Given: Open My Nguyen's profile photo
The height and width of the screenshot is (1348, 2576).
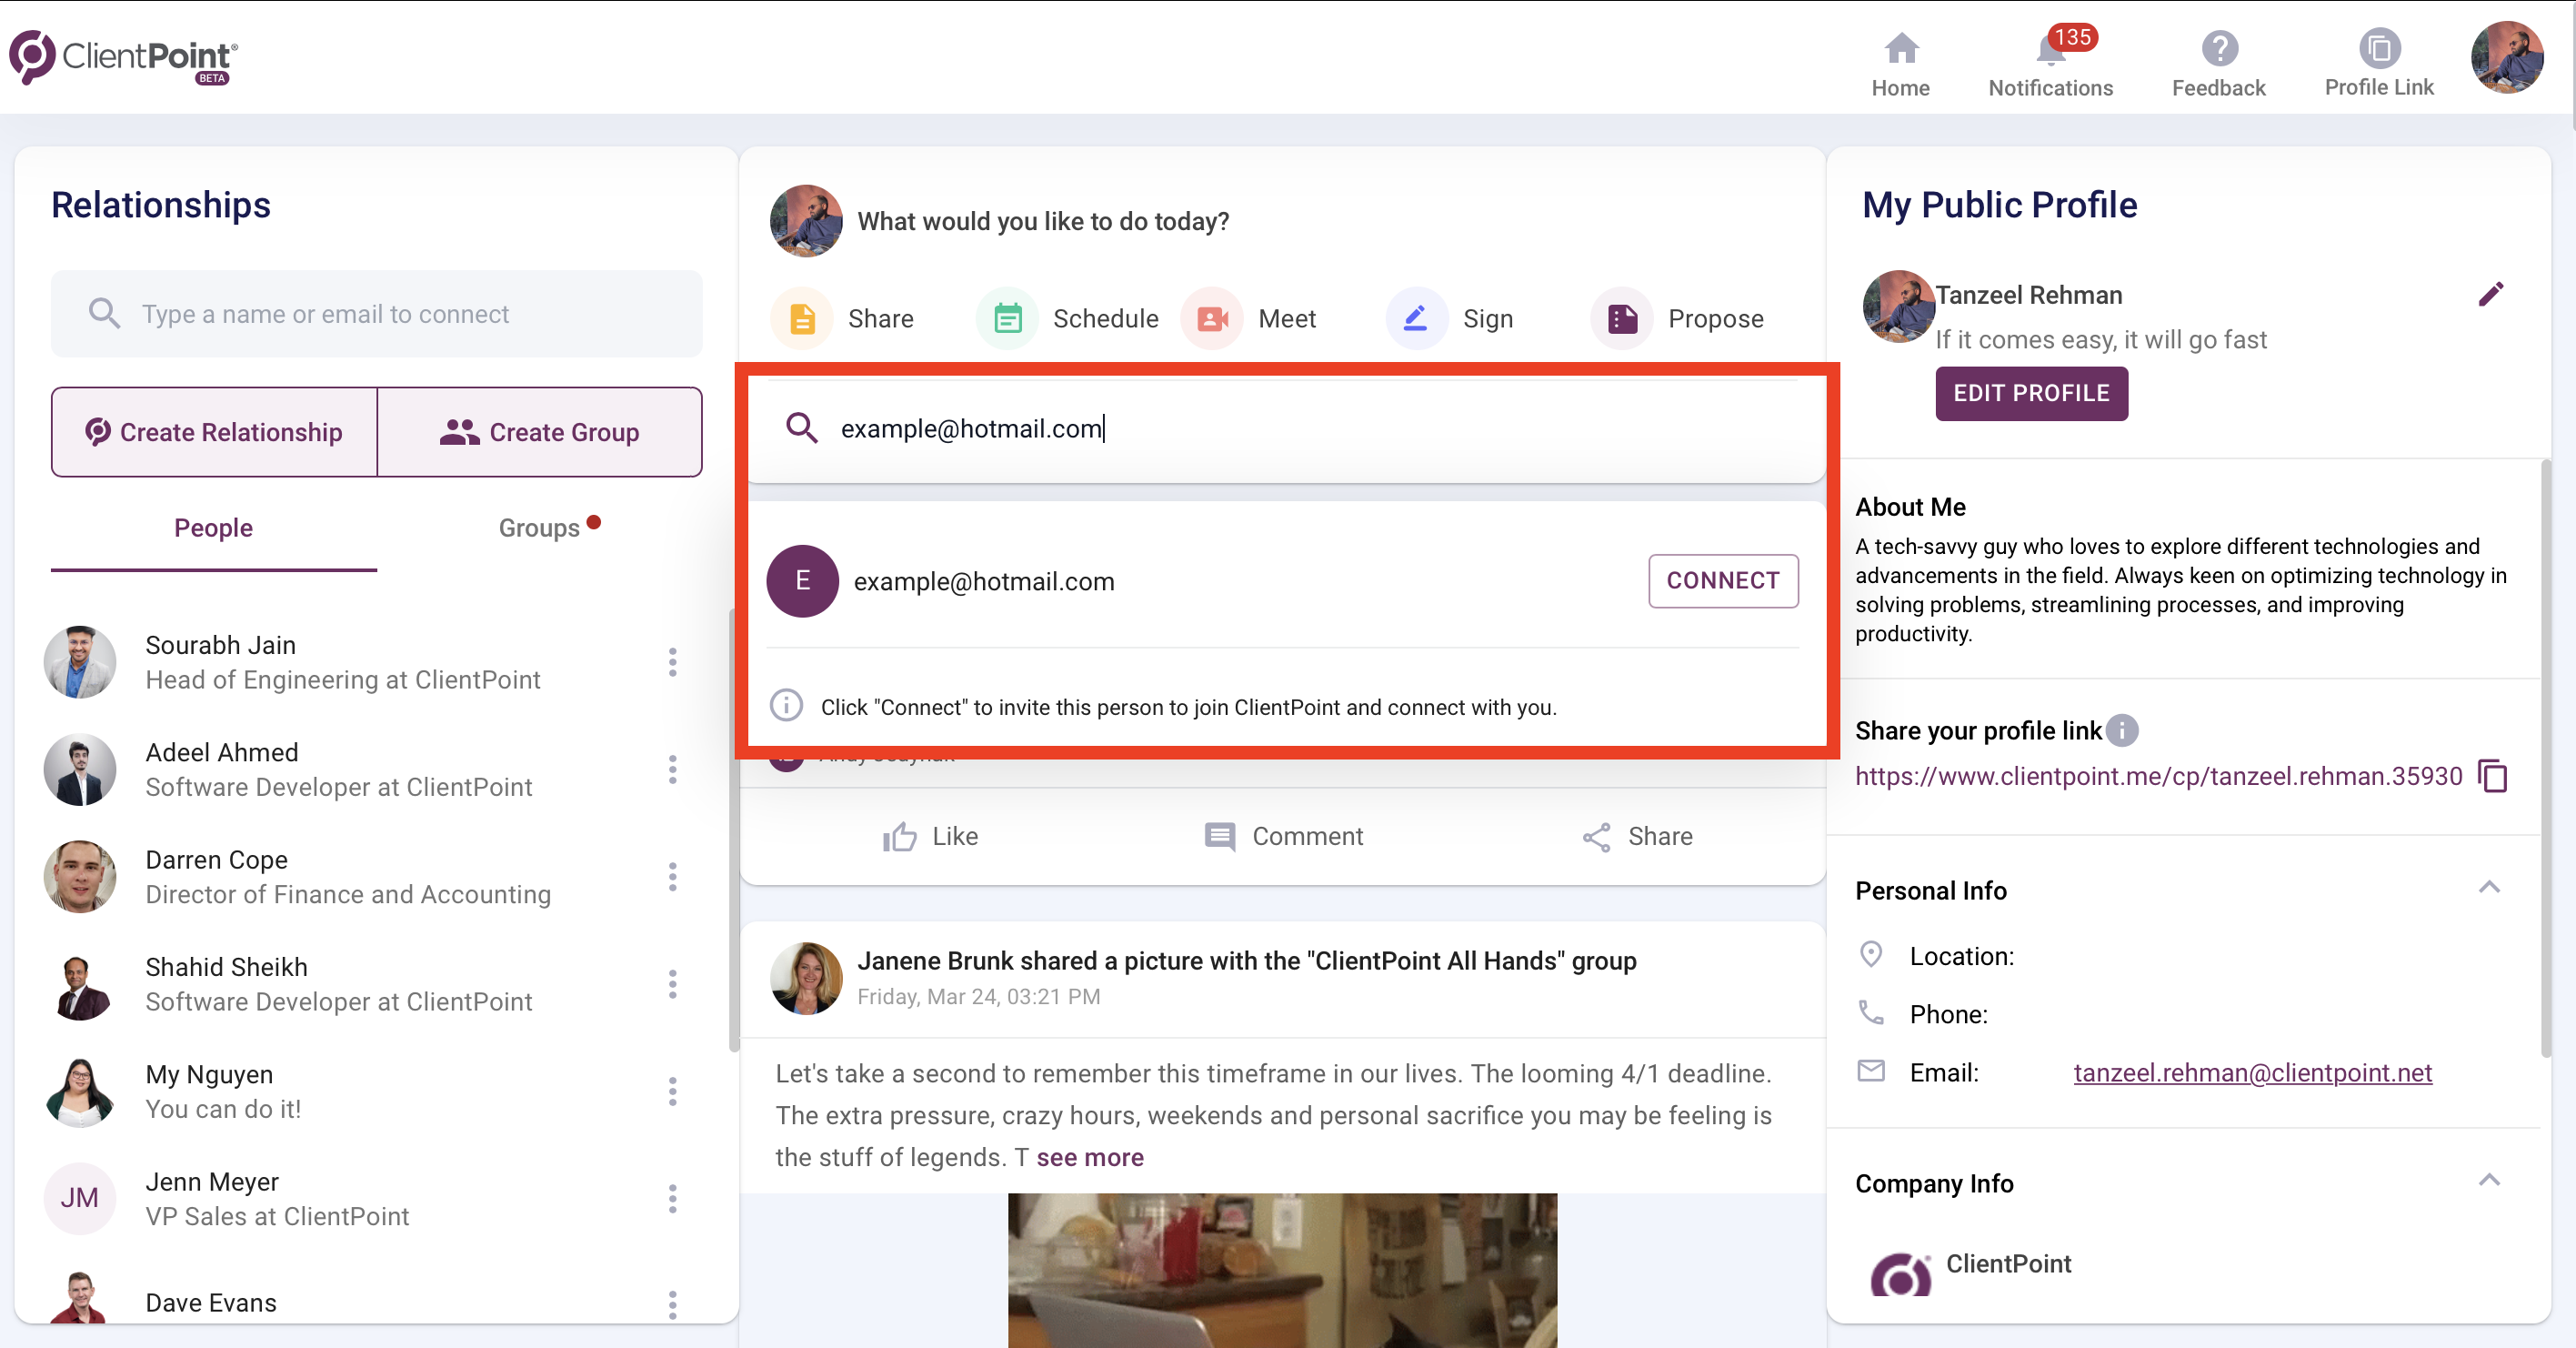Looking at the screenshot, I should [80, 1091].
